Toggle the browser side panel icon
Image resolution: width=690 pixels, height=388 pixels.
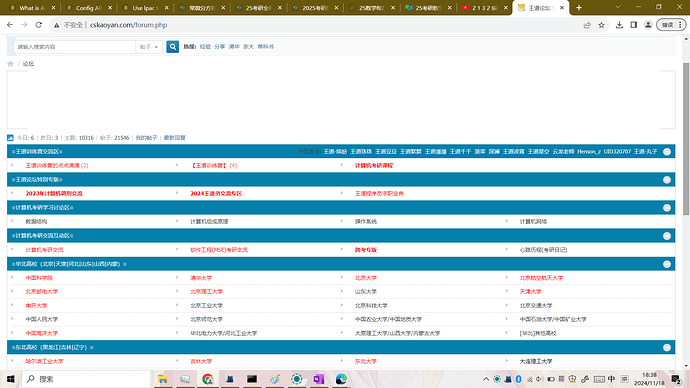click(634, 25)
